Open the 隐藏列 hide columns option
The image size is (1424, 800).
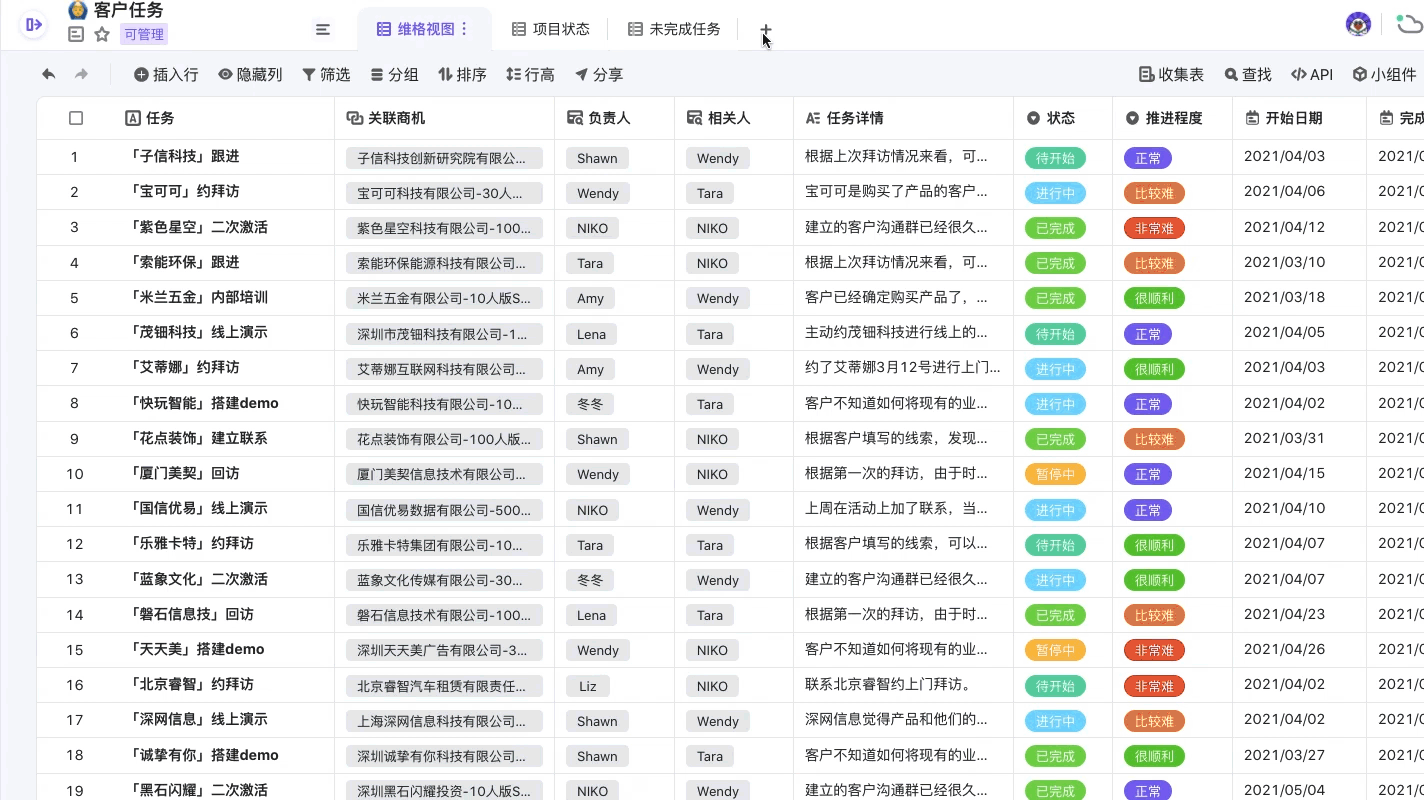click(x=250, y=74)
